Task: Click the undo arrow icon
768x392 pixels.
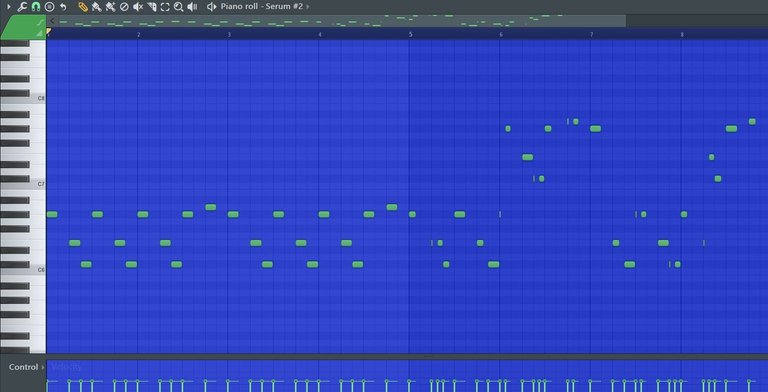Action: (63, 7)
